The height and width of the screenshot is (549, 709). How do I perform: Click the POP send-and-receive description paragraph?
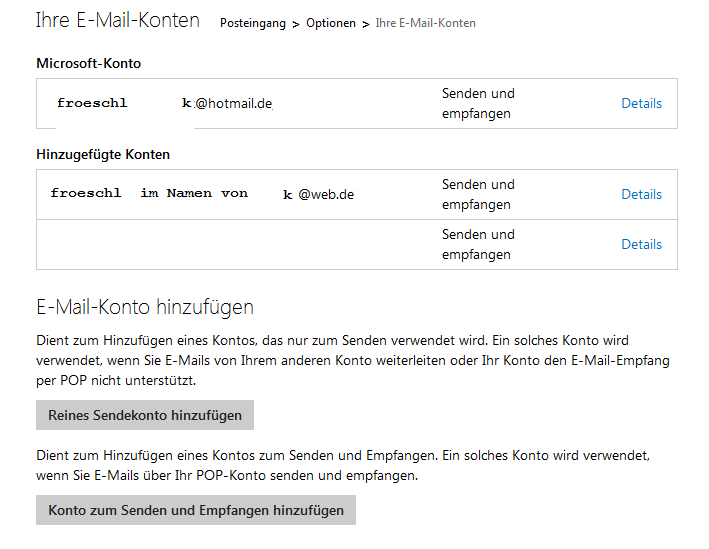click(x=342, y=465)
